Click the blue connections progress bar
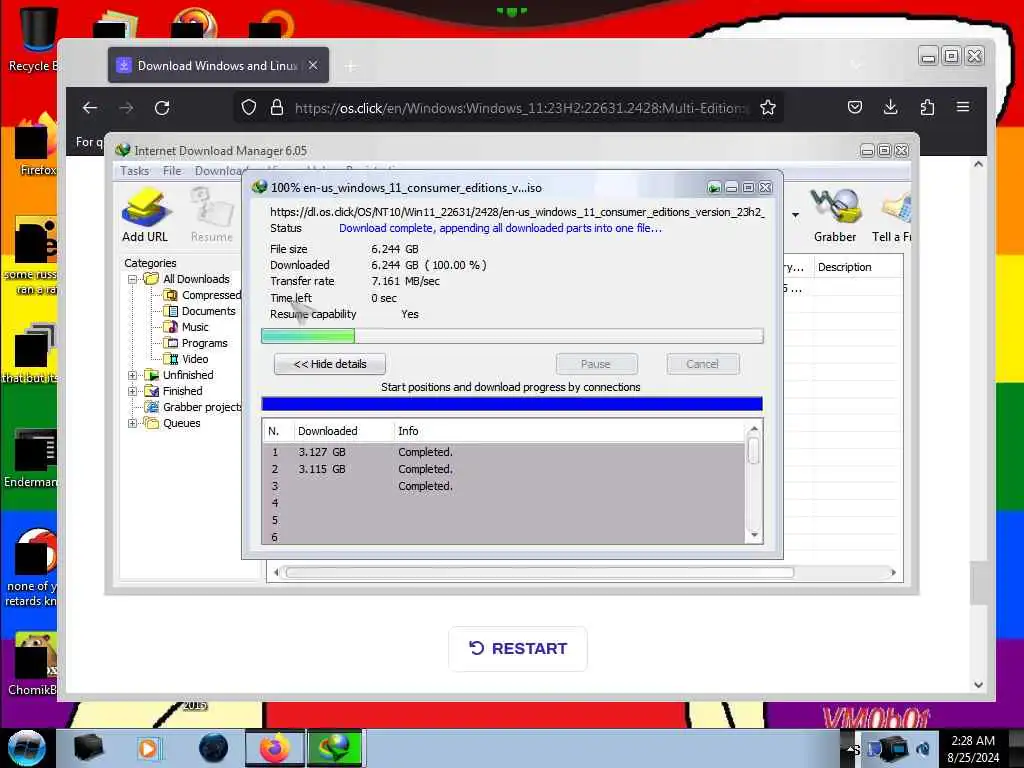Screen dimensions: 1024x768 pyautogui.click(x=512, y=404)
